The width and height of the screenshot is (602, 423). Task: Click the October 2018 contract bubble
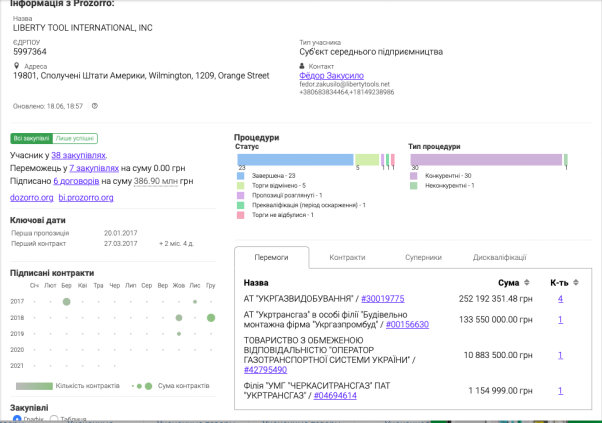click(x=178, y=317)
